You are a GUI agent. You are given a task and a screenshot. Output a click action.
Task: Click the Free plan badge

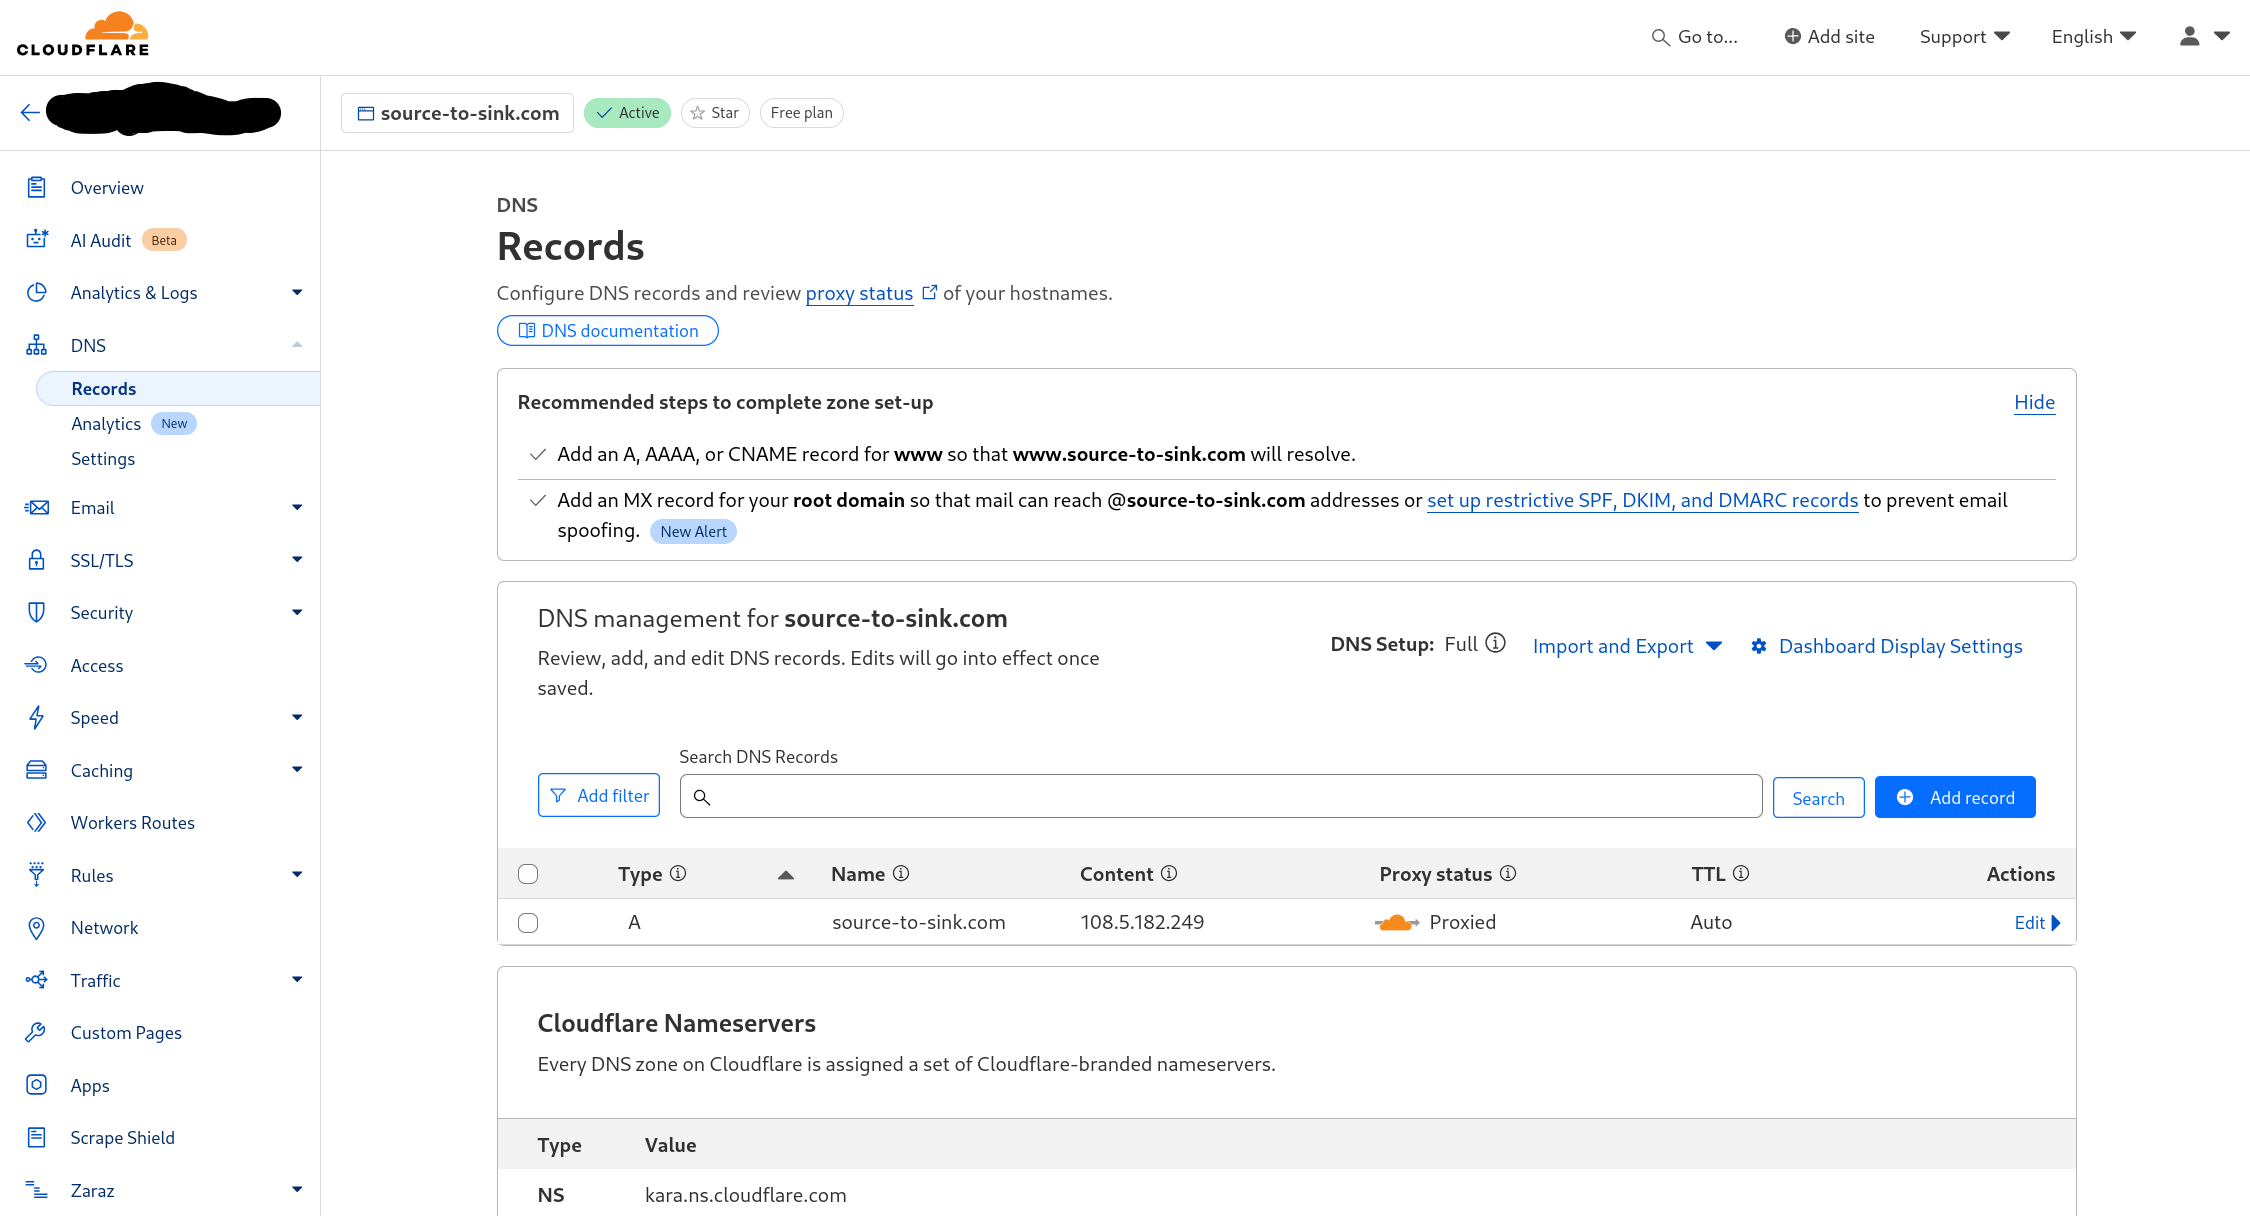point(801,113)
